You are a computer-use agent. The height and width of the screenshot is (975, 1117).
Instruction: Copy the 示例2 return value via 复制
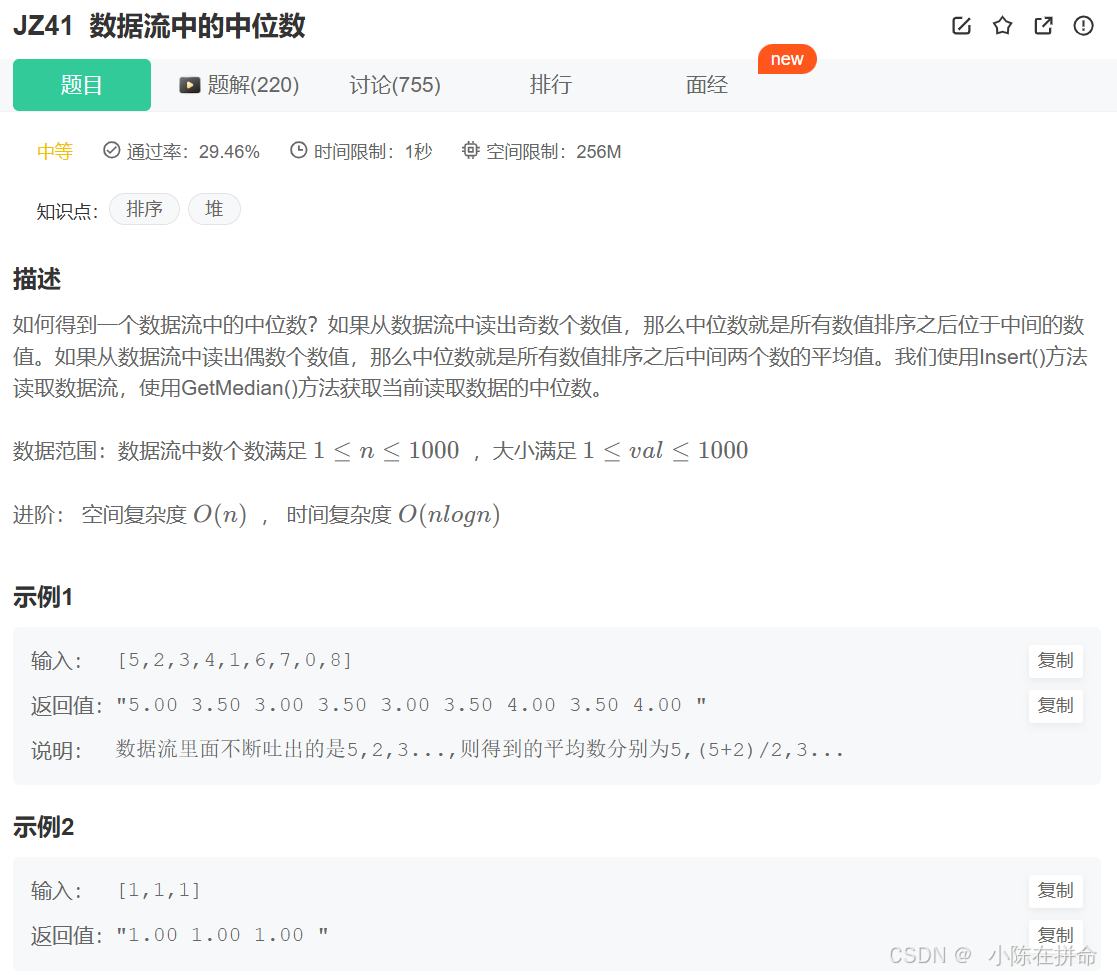pos(1055,934)
